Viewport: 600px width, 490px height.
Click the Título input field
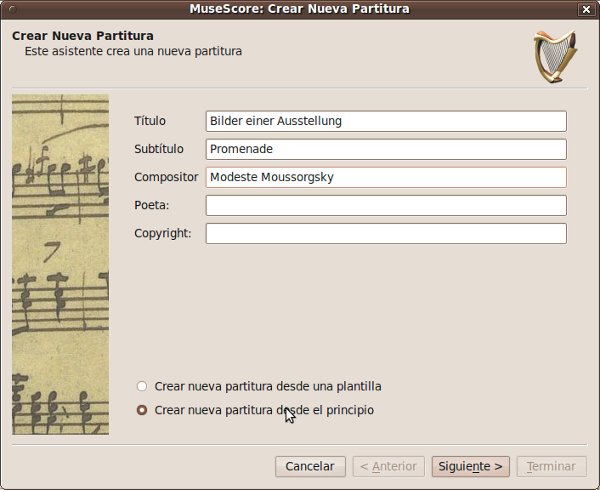386,121
